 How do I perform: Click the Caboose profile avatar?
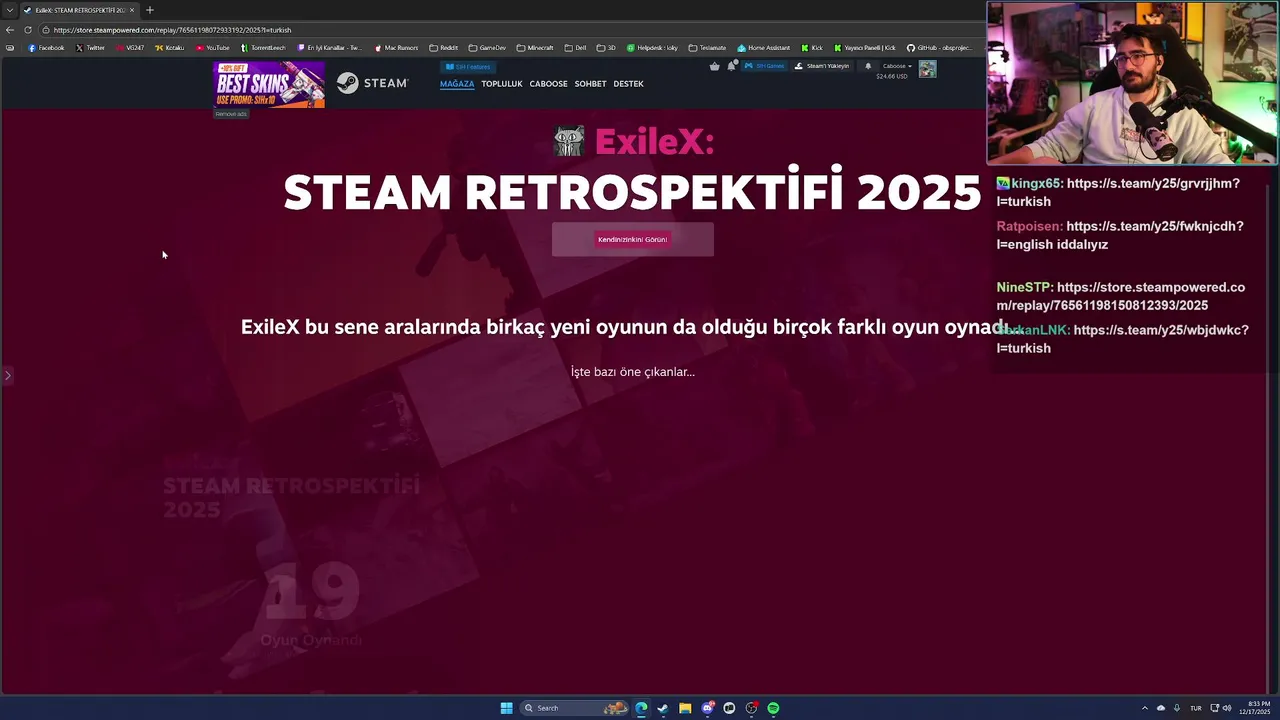tap(928, 69)
